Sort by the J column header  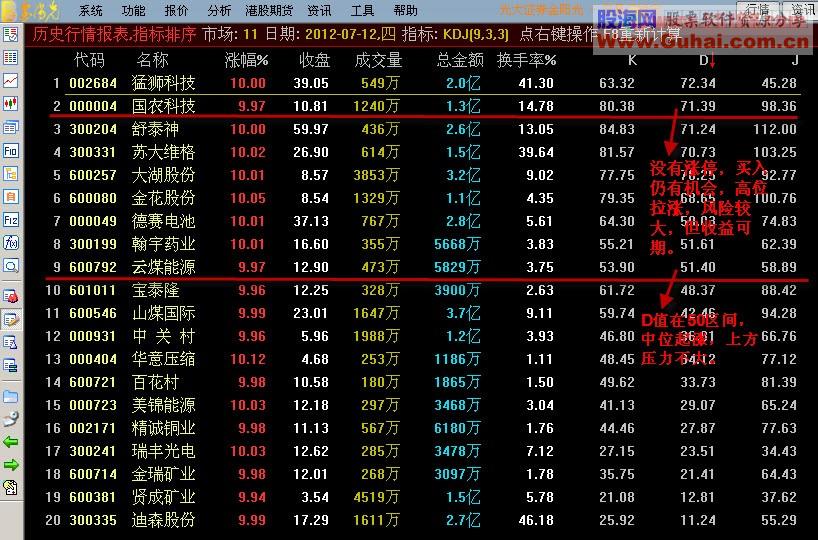pos(795,61)
